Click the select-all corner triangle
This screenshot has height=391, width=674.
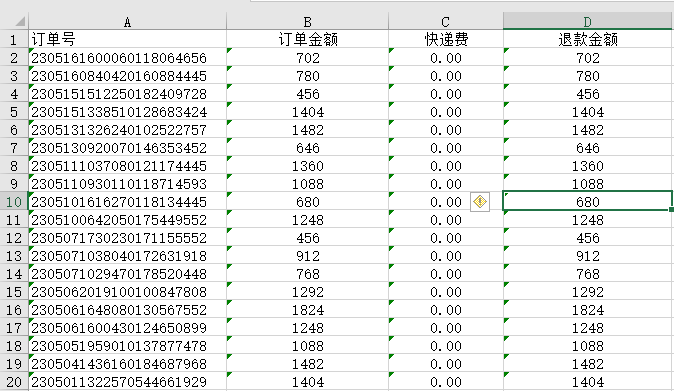20,21
